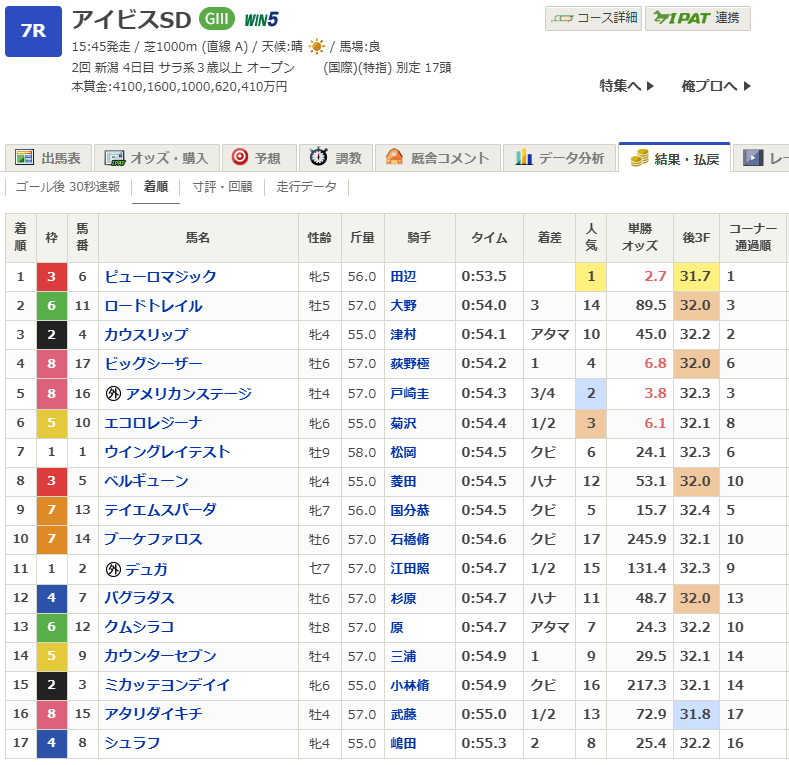The height and width of the screenshot is (765, 789).
Task: Open horse アメリカンステージ
Action: [189, 393]
